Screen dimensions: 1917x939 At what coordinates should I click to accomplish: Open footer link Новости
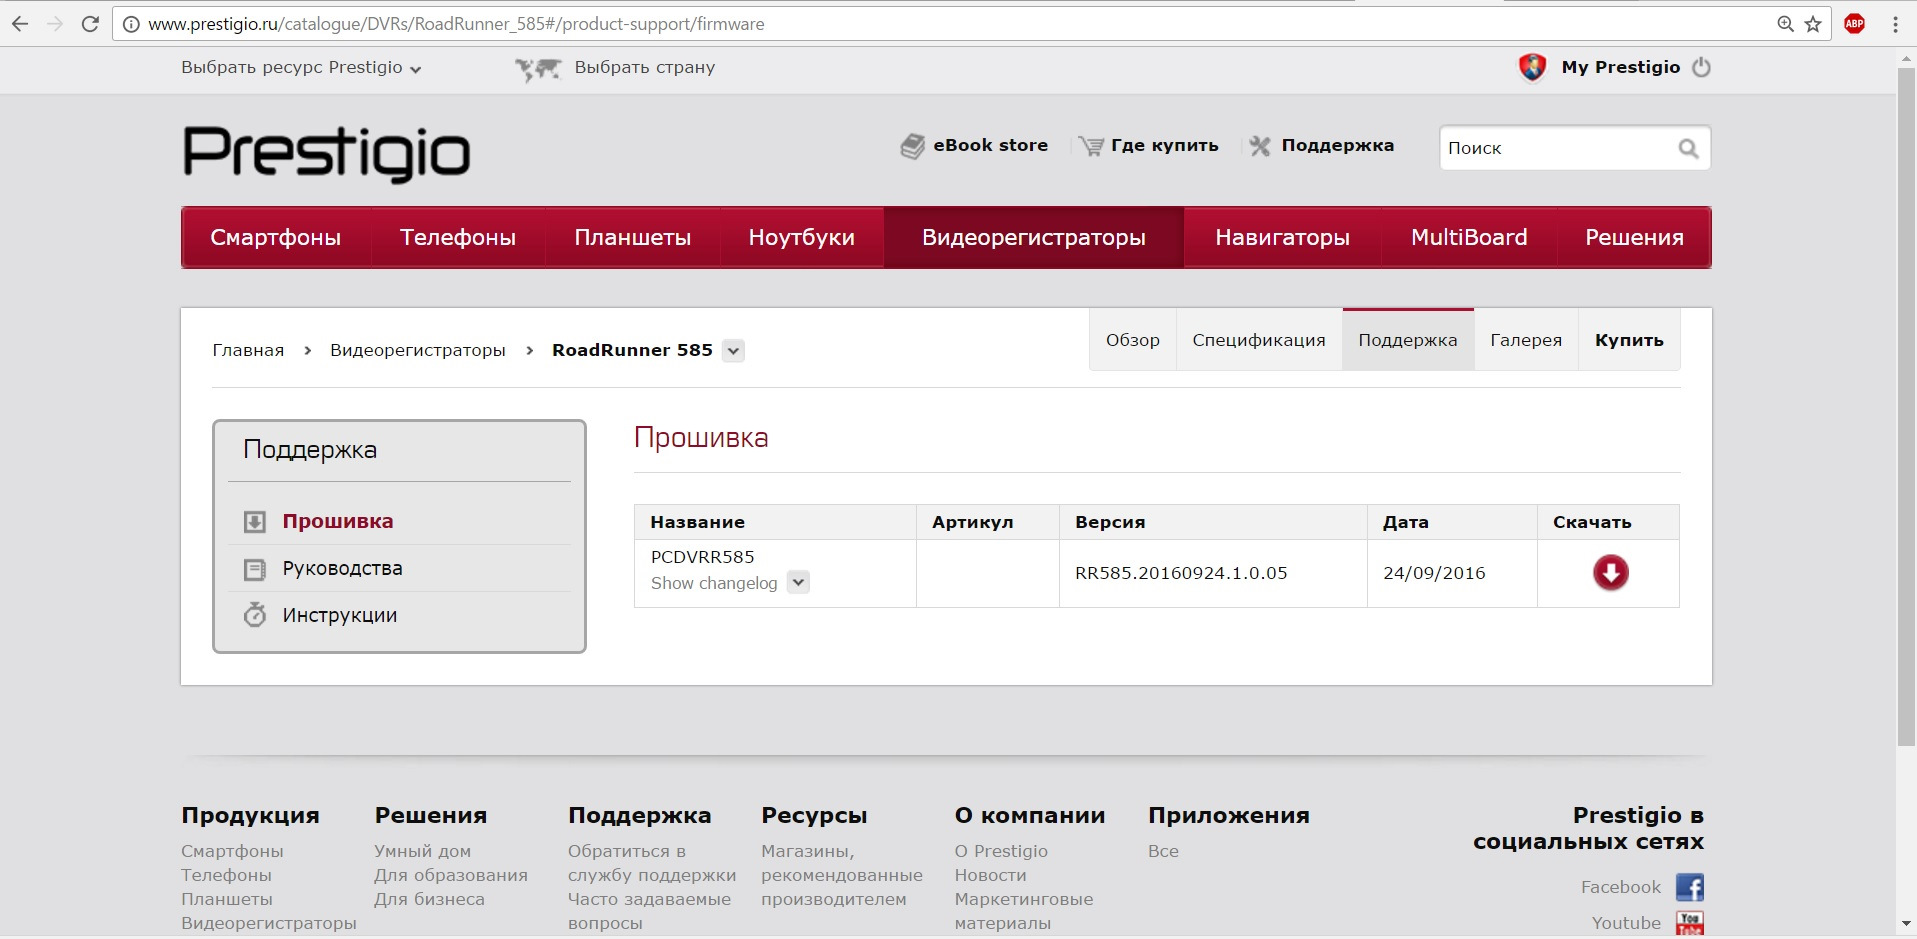[x=990, y=875]
